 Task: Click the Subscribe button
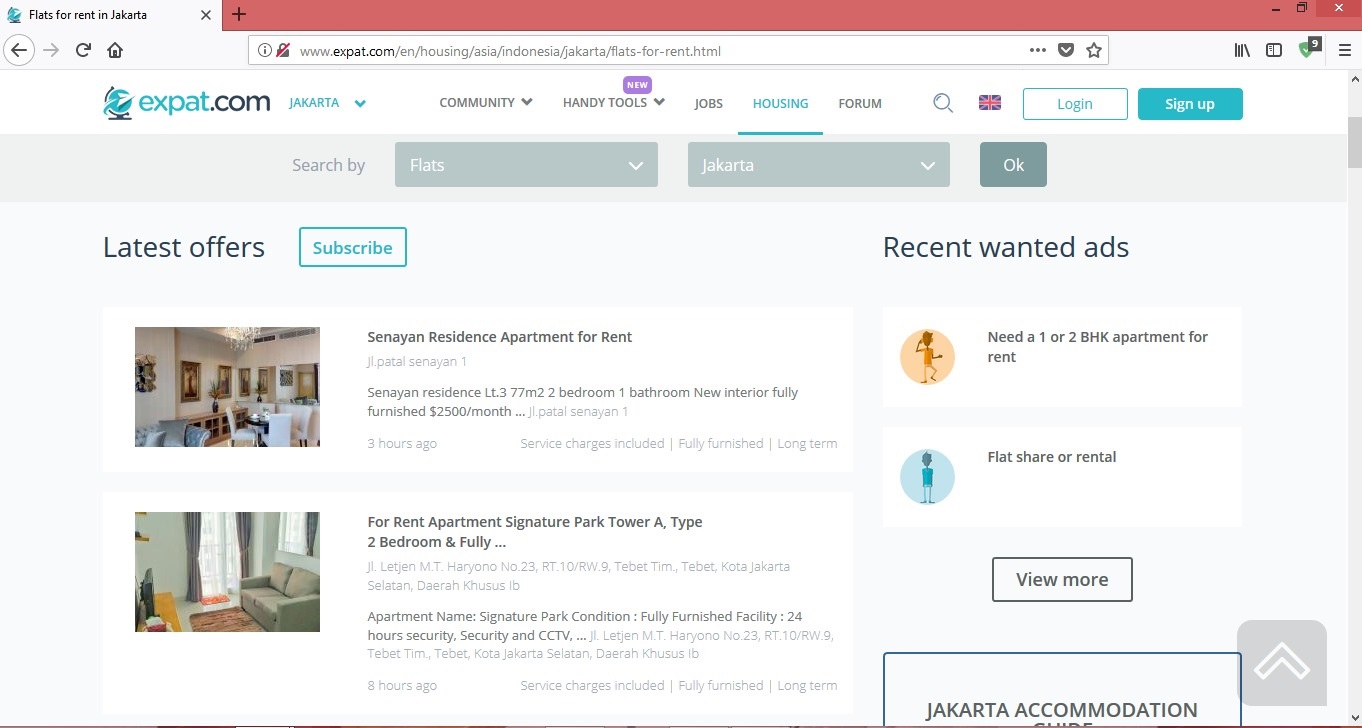click(x=352, y=248)
